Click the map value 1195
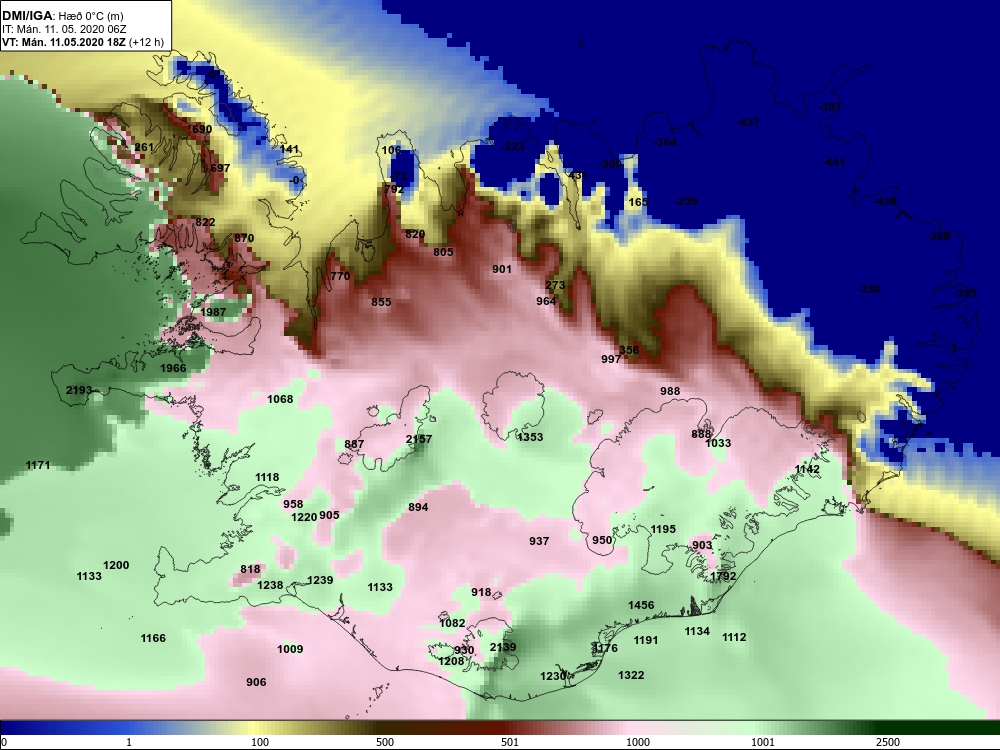This screenshot has width=1000, height=750. click(x=663, y=529)
